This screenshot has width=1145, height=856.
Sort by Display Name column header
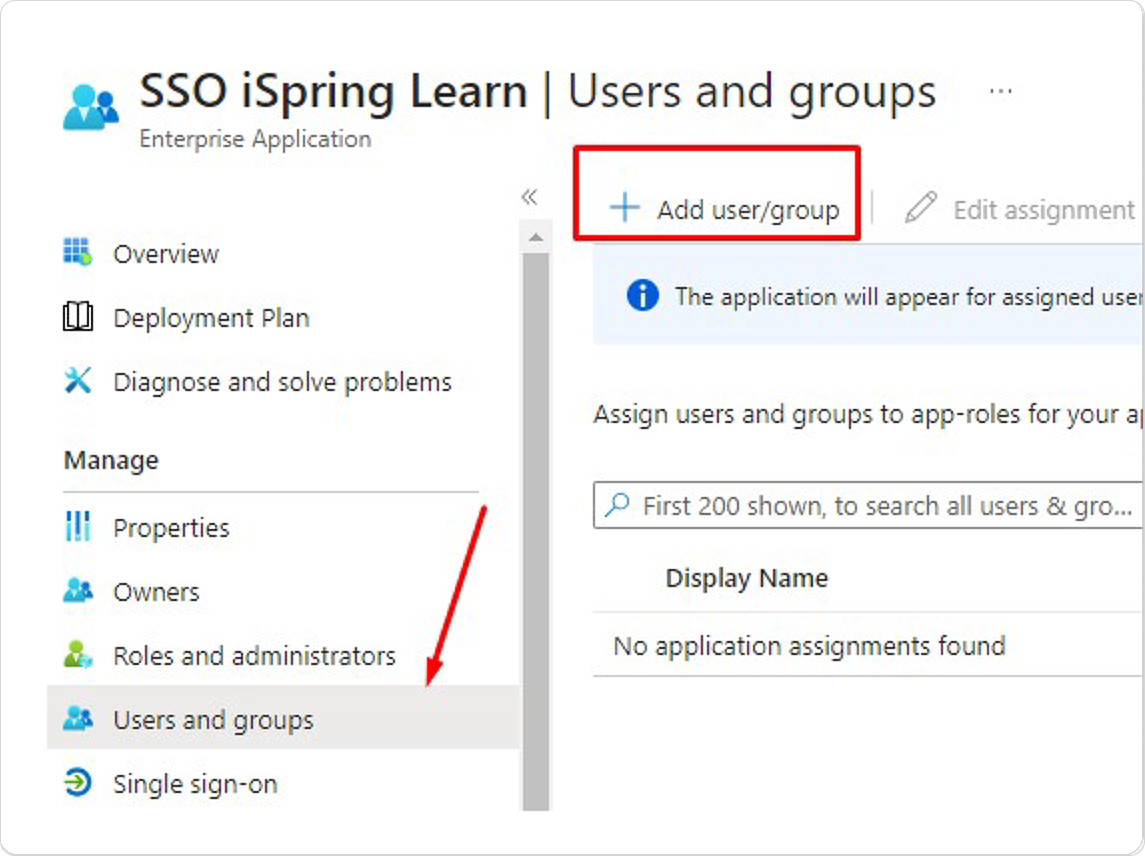pyautogui.click(x=747, y=578)
